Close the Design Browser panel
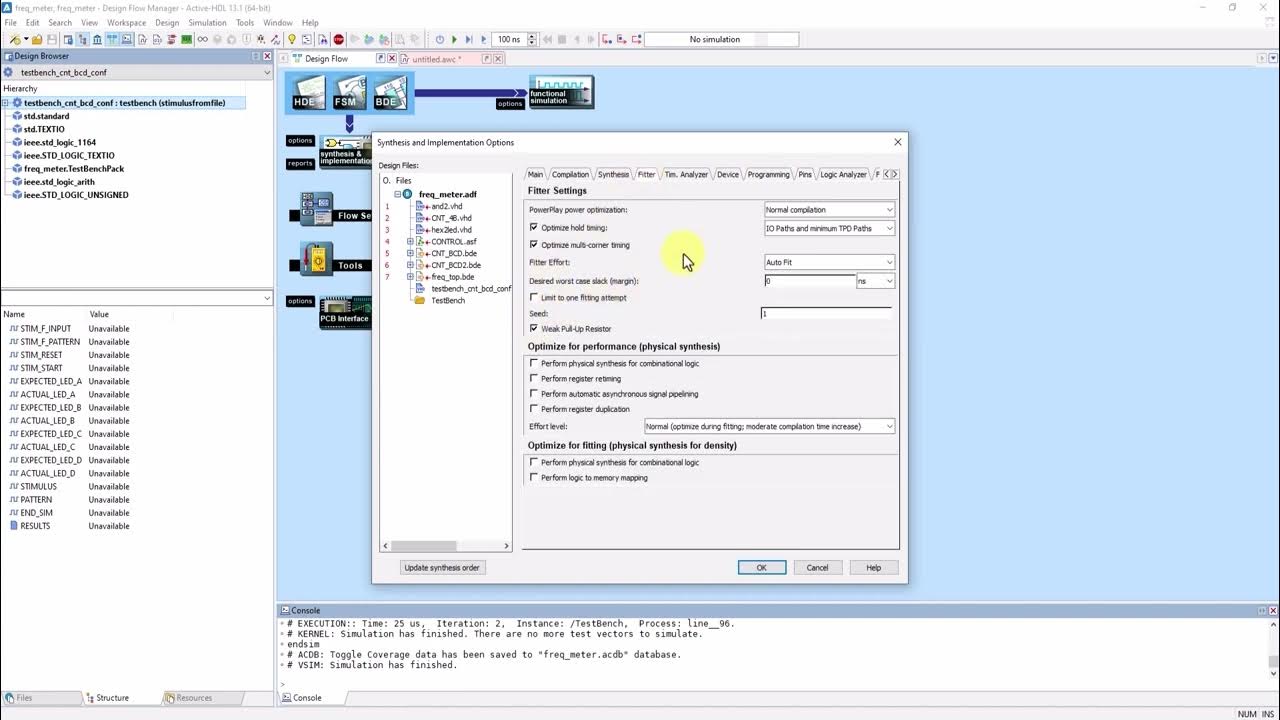Image resolution: width=1280 pixels, height=720 pixels. 268,56
